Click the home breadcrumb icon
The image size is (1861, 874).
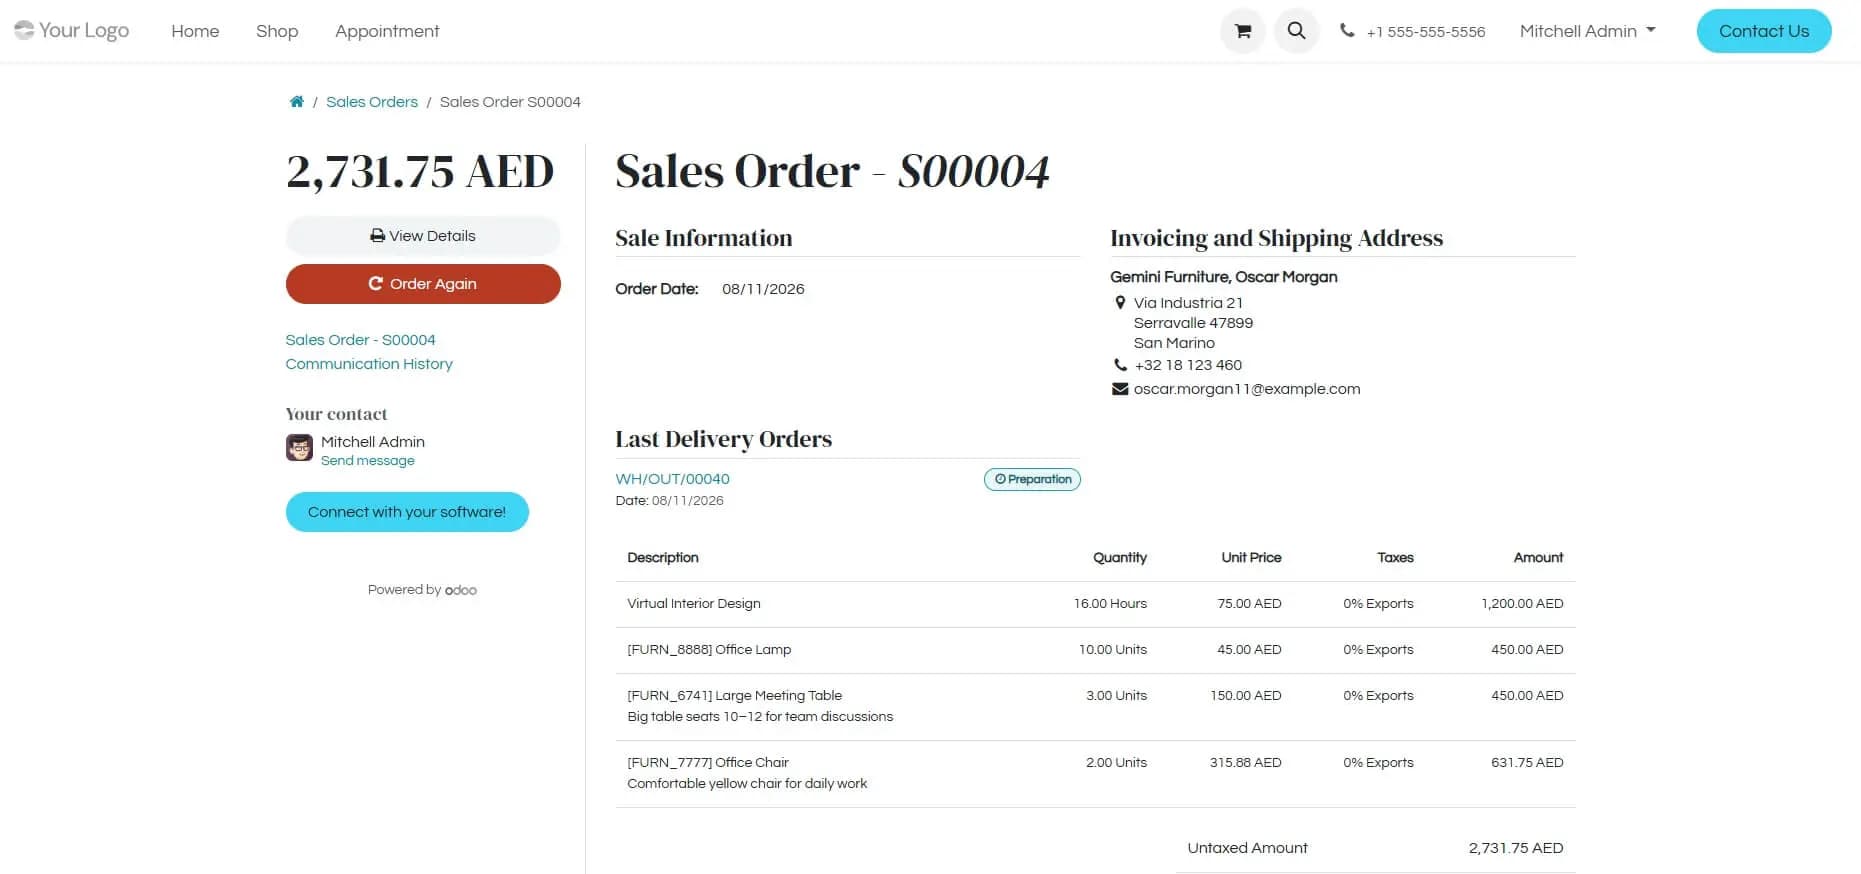297,102
